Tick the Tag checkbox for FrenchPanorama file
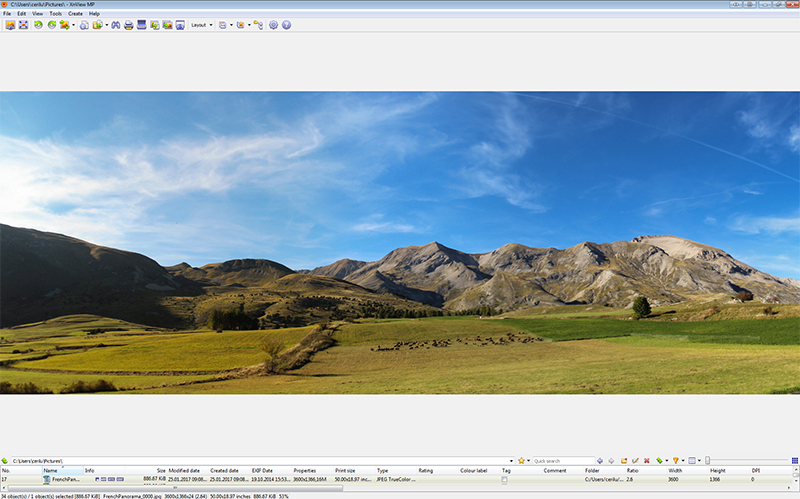This screenshot has width=800, height=499. [505, 480]
